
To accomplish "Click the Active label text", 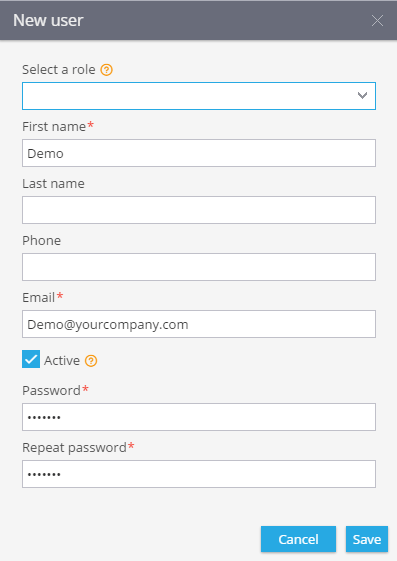I will click(62, 361).
